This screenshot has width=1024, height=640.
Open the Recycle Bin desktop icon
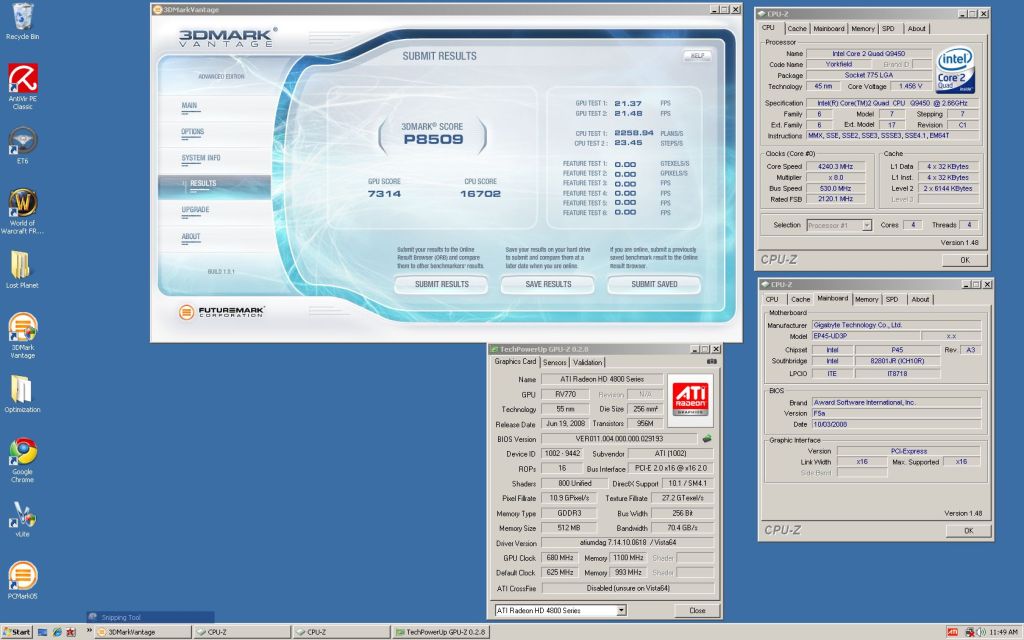coord(22,22)
